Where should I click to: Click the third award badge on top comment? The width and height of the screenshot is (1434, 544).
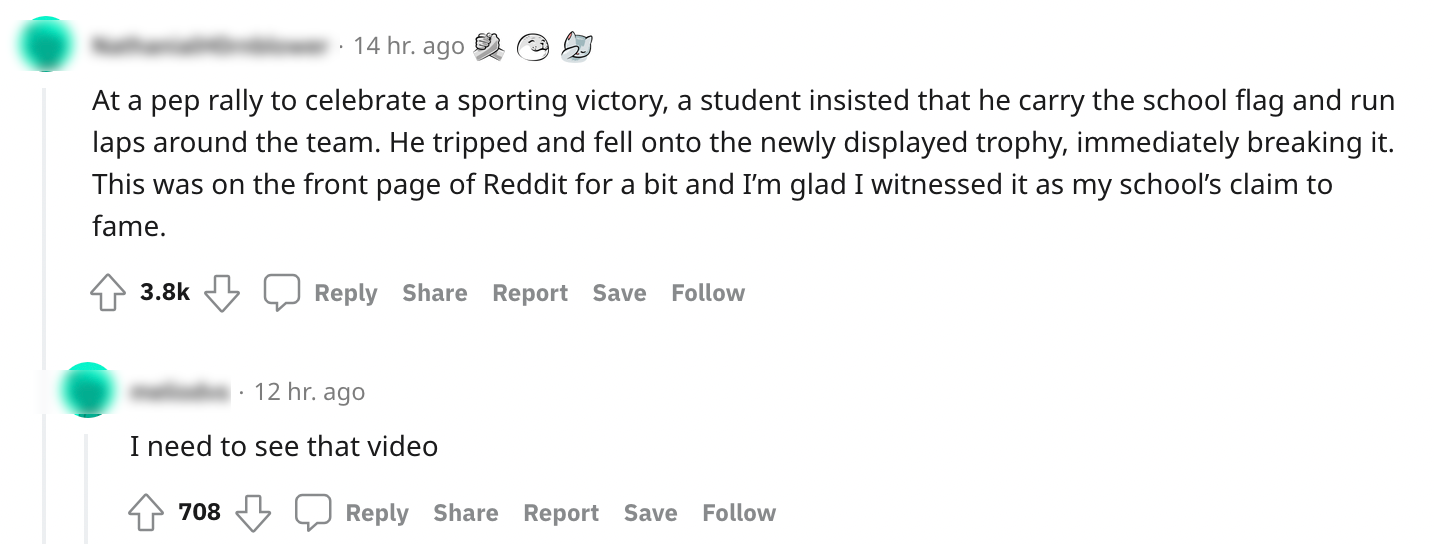(577, 46)
